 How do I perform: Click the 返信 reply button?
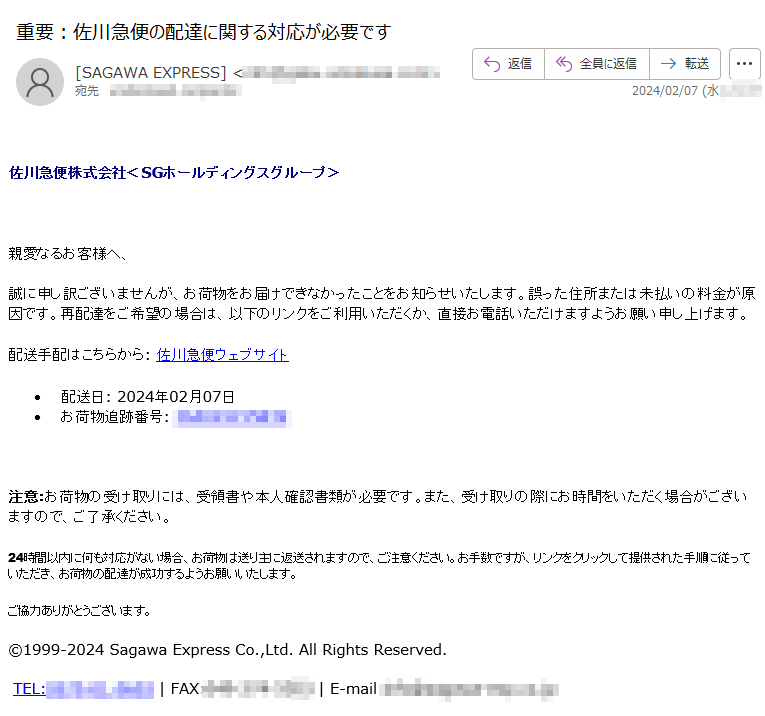(508, 64)
